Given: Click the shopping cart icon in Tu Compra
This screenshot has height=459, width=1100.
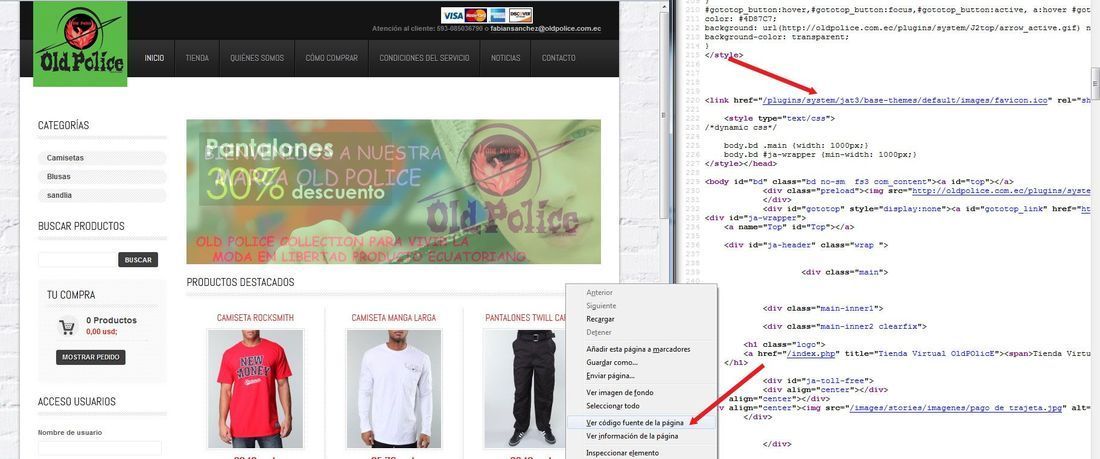Looking at the screenshot, I should tap(67, 327).
